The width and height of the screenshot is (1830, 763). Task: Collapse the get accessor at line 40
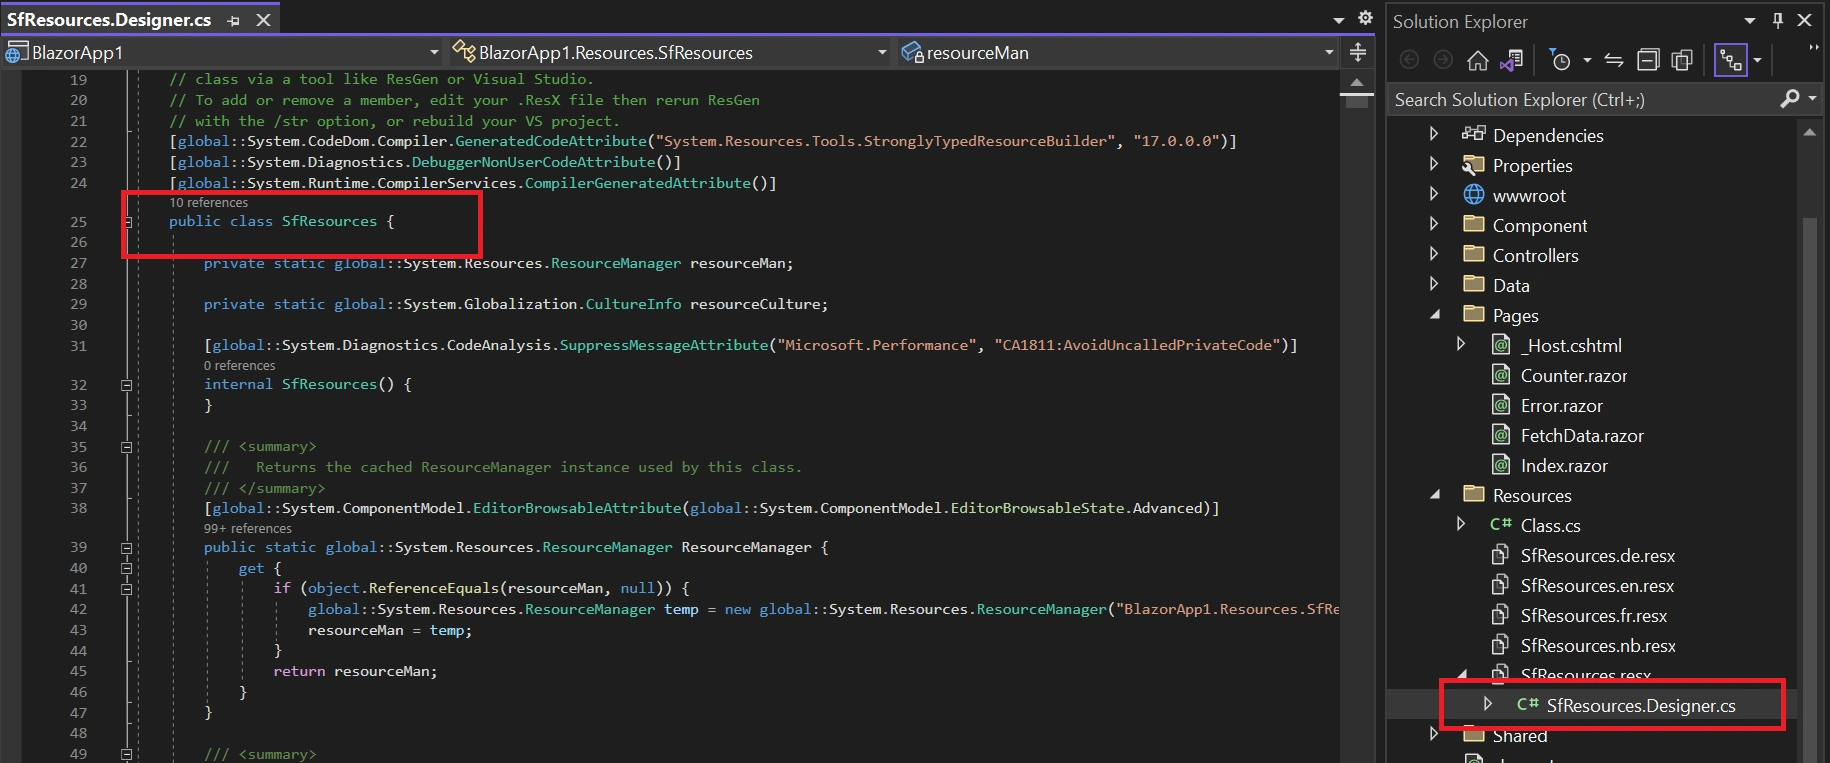(x=127, y=568)
